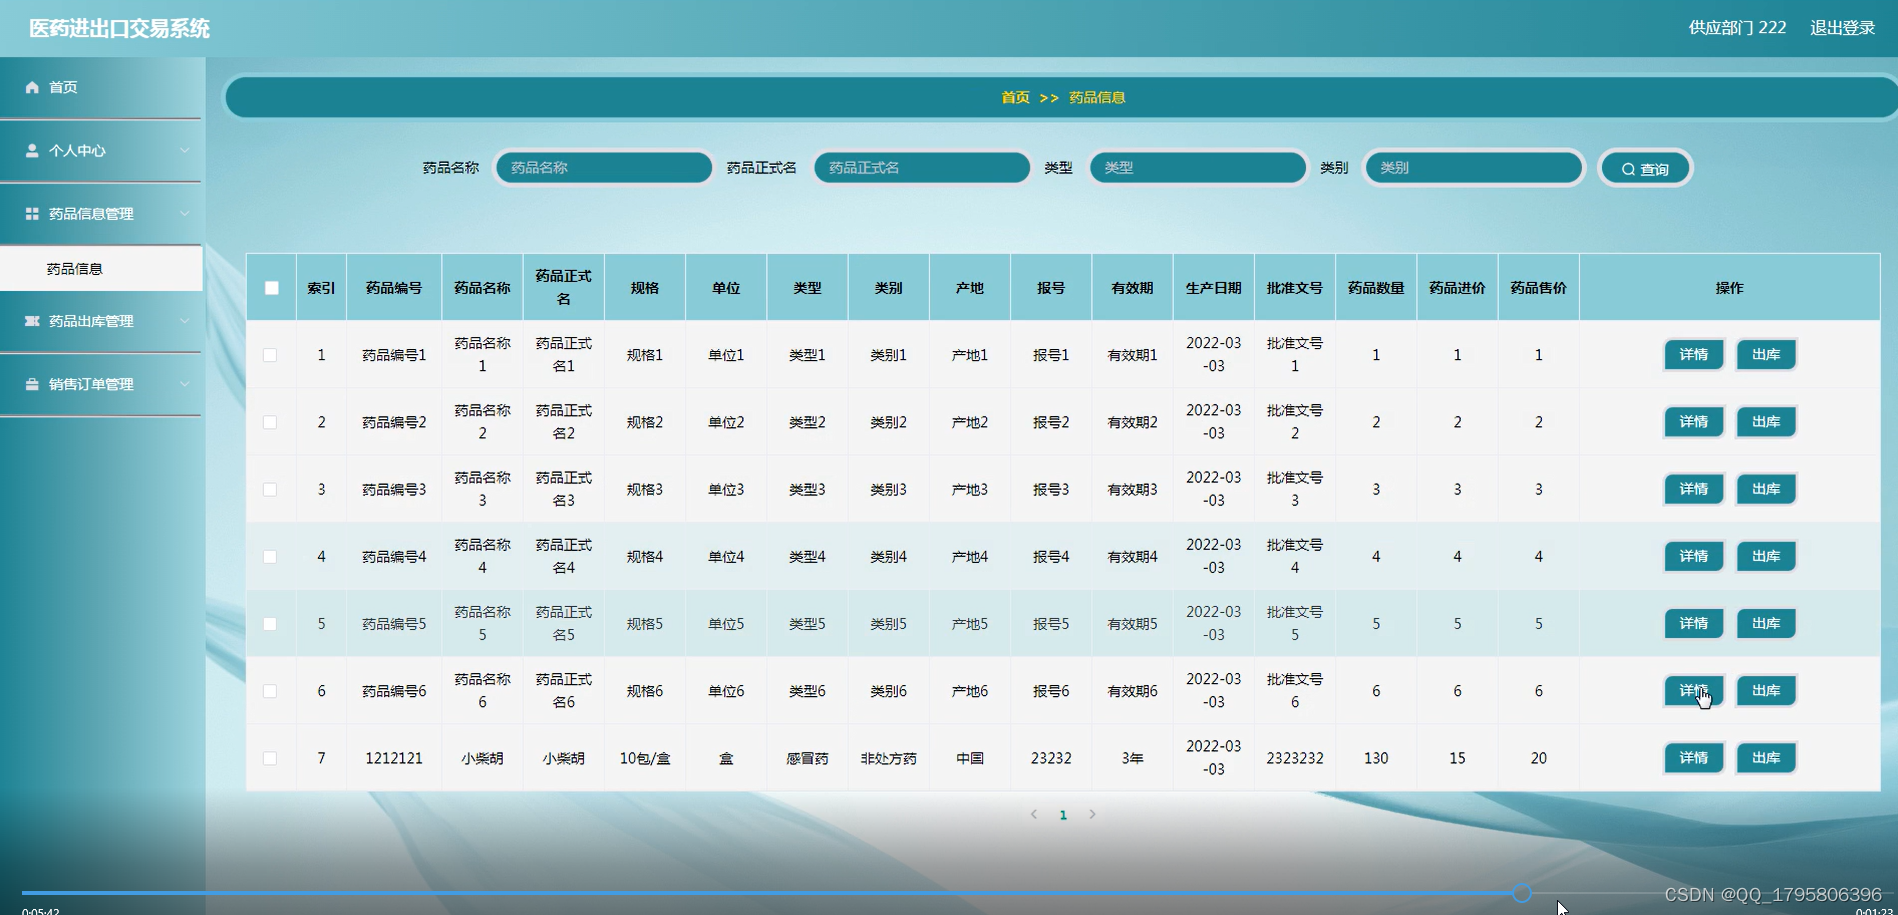Check the checkbox for row 药品编号5

(270, 623)
